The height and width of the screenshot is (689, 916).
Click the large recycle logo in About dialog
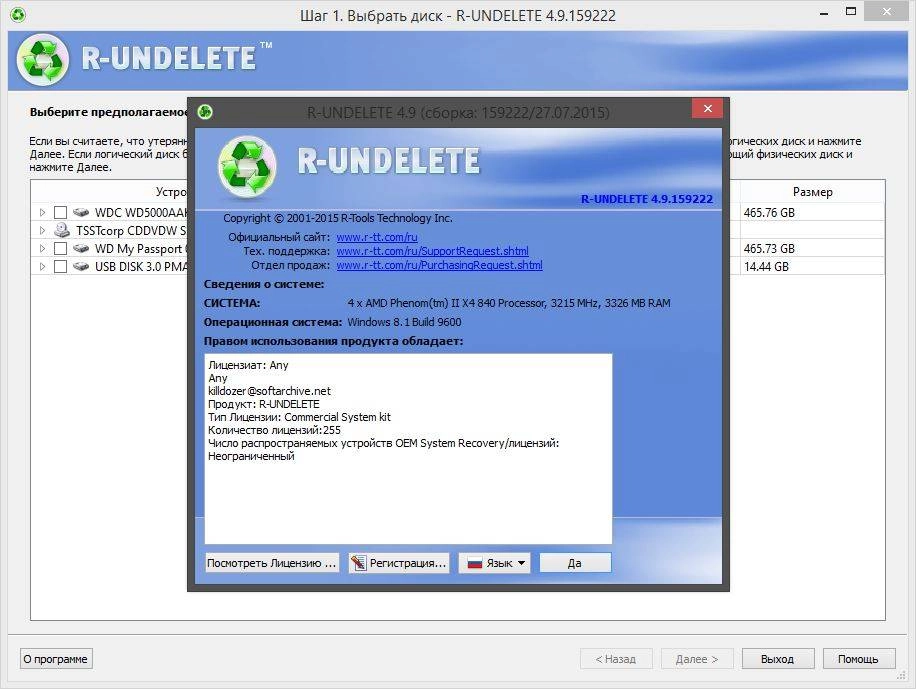tap(247, 167)
